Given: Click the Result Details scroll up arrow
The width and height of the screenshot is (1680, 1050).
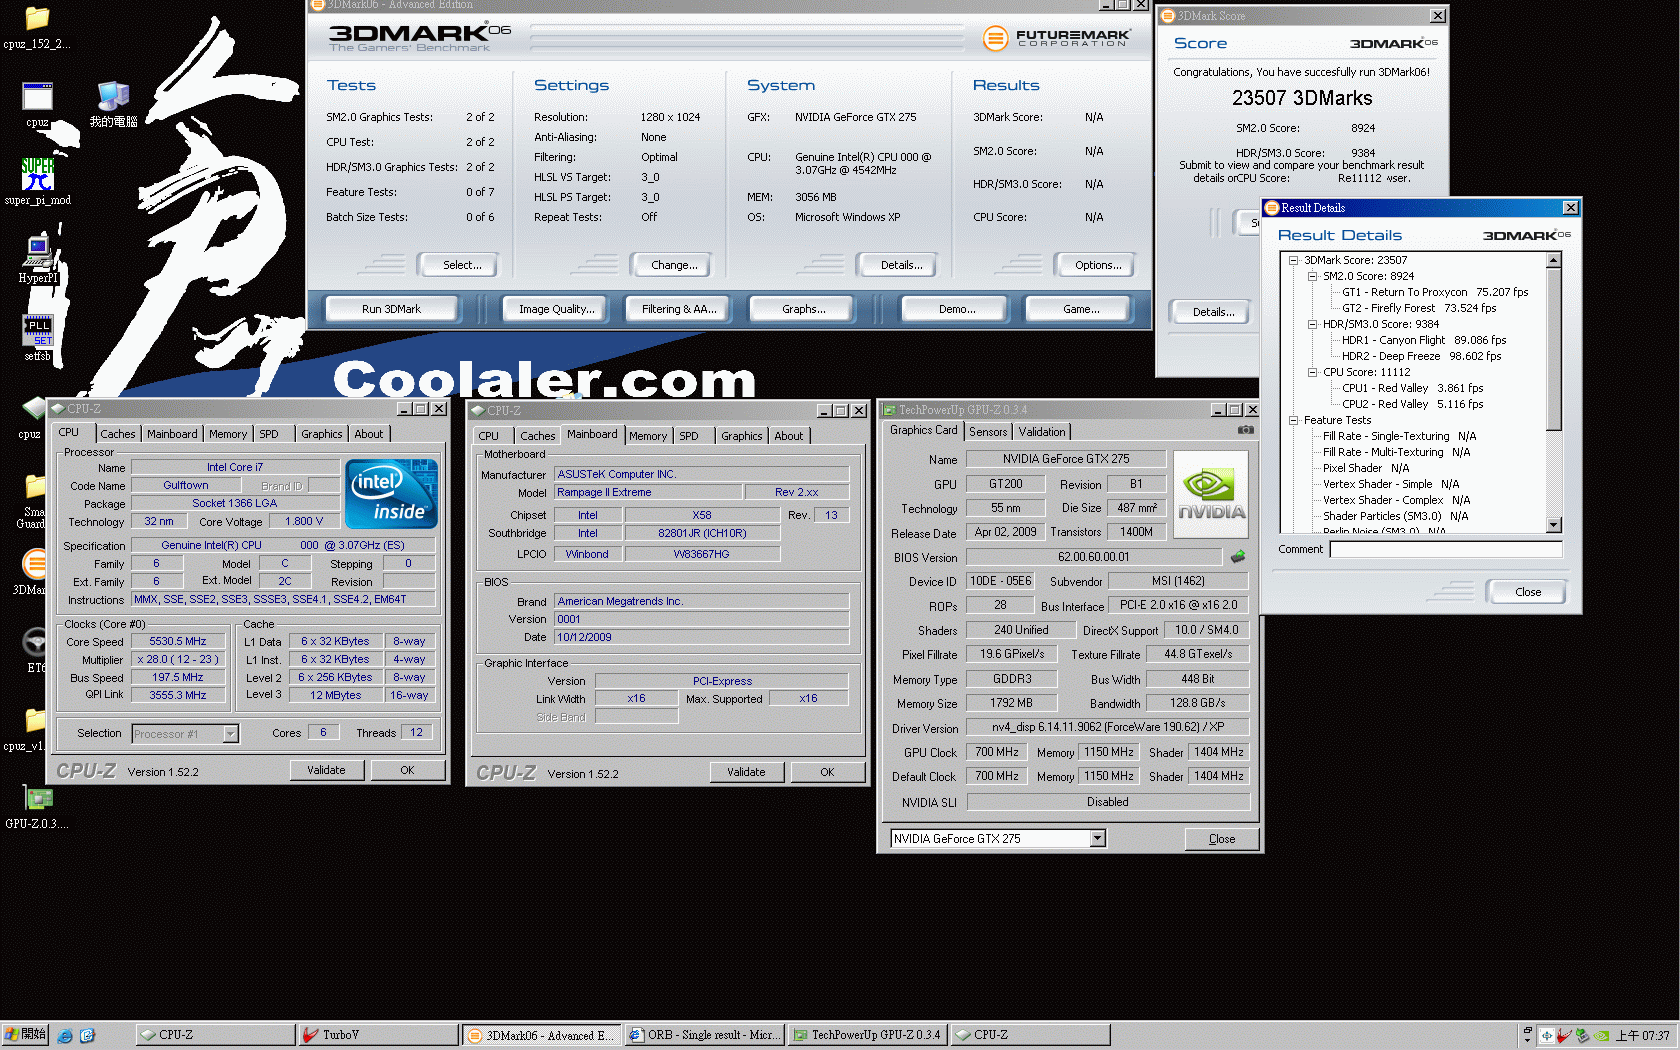Looking at the screenshot, I should click(x=1553, y=260).
